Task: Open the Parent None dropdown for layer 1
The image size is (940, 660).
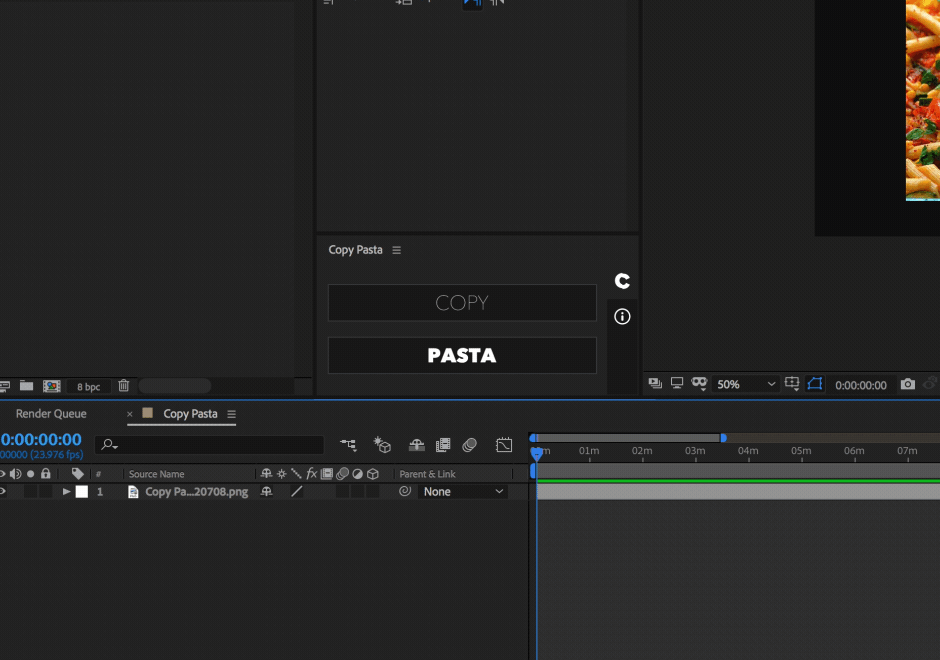Action: (463, 492)
